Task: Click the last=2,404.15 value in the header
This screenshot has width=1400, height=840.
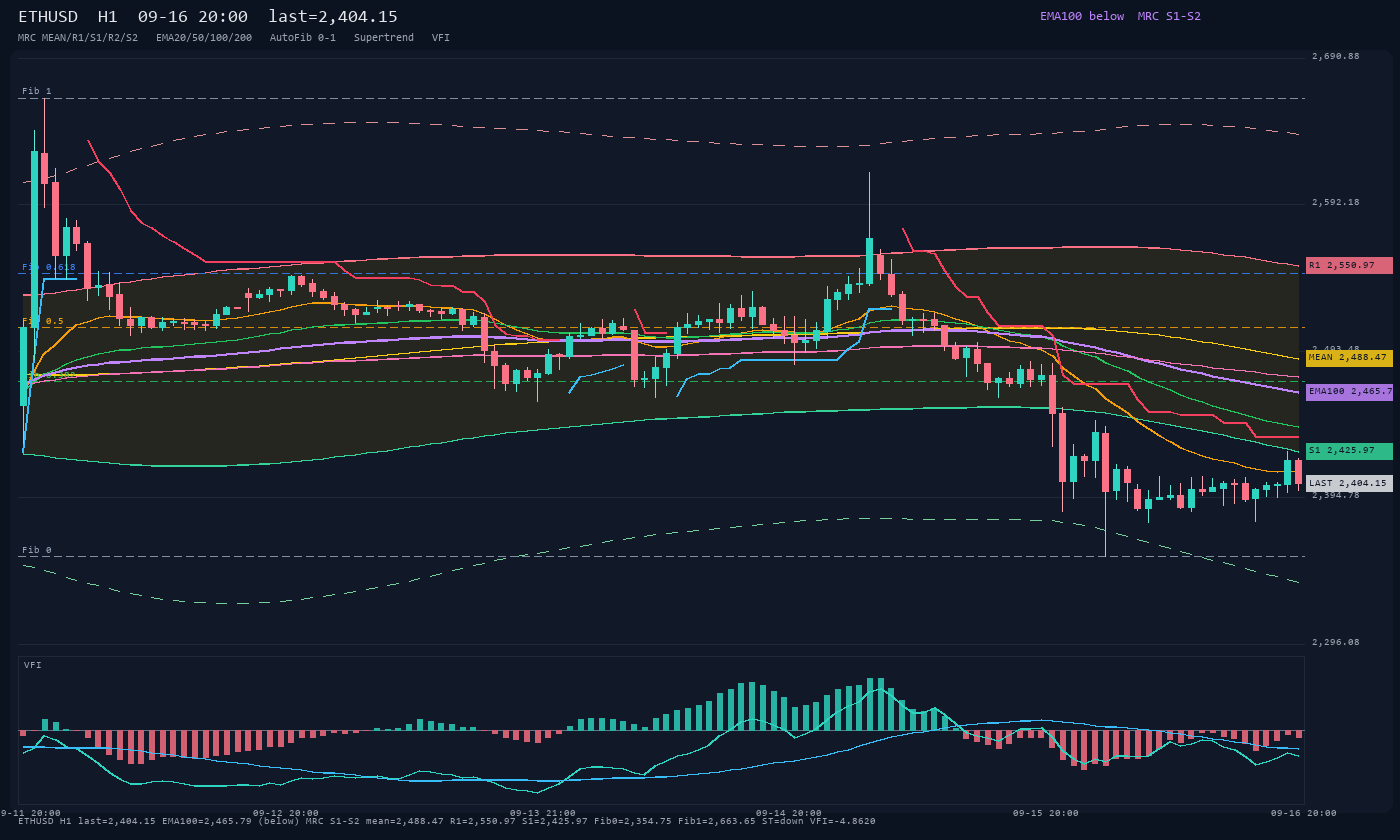Action: click(x=333, y=16)
